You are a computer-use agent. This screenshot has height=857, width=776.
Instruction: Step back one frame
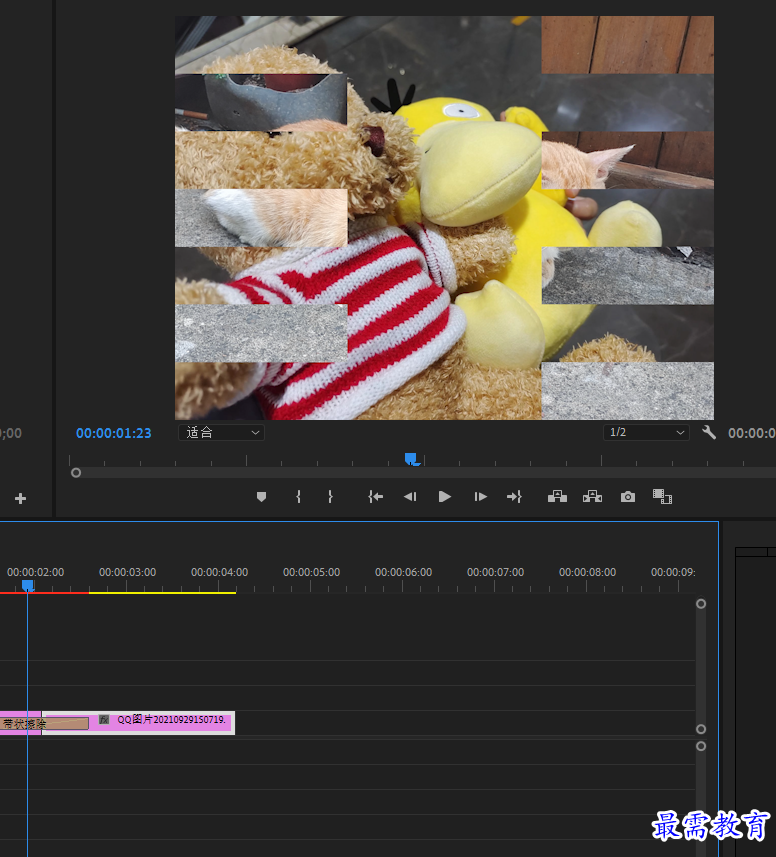point(410,497)
